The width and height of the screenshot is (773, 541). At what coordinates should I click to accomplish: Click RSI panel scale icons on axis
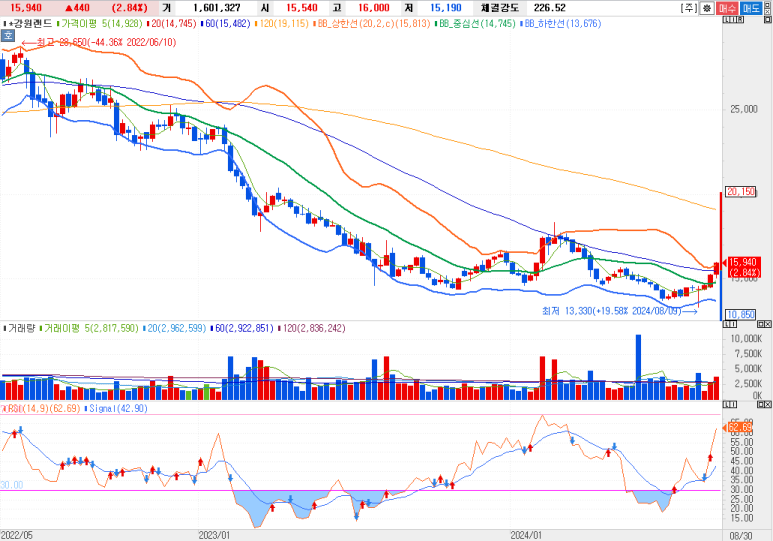tap(730, 404)
